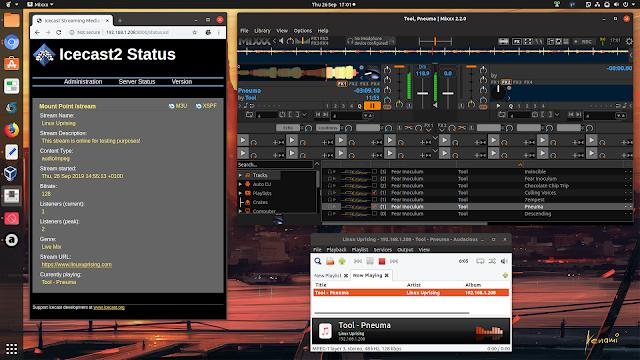
Task: Start deck 2 playback in Mixxx
Action: click(x=498, y=106)
